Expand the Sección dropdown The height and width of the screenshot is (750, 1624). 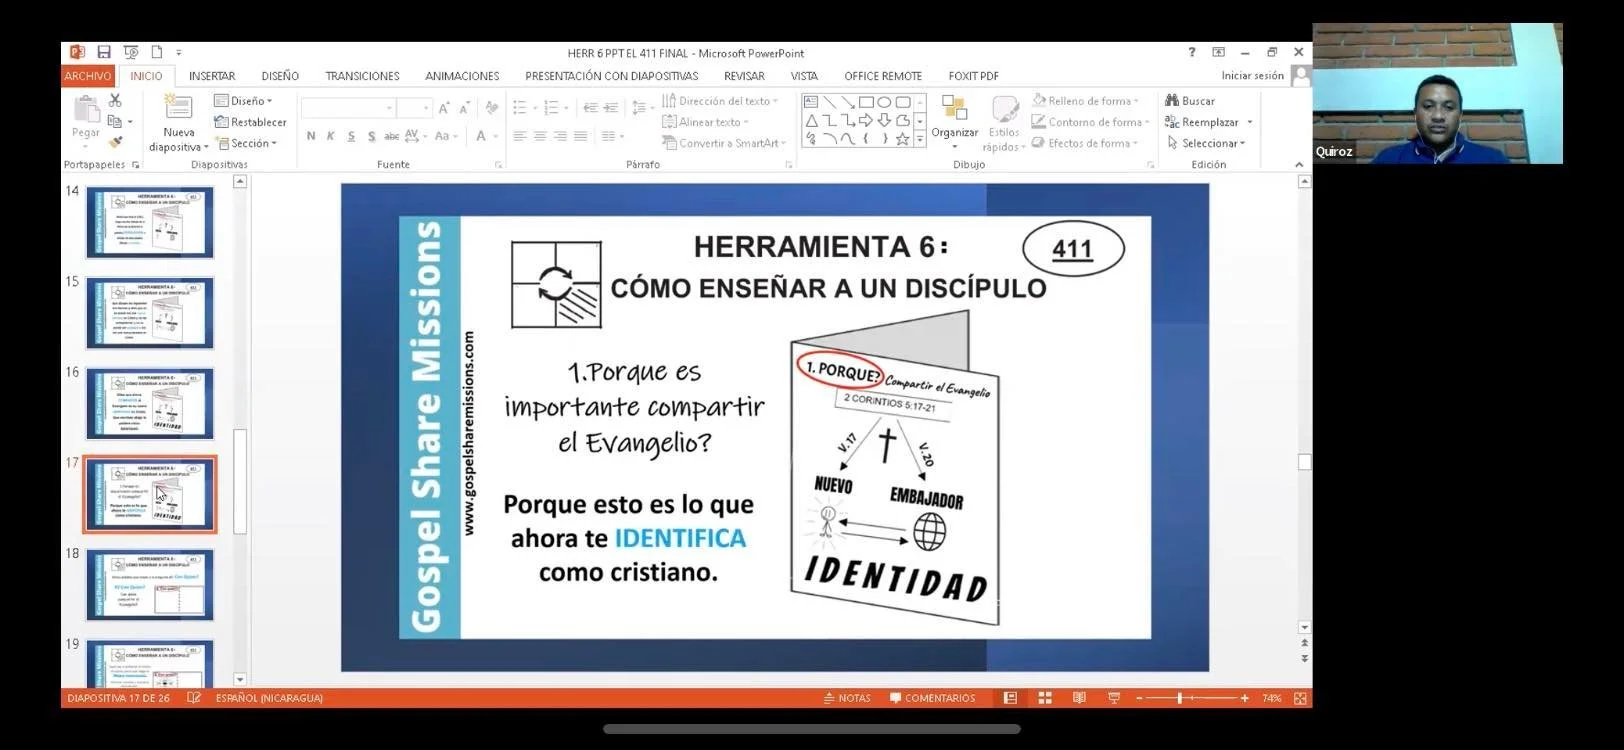(246, 143)
